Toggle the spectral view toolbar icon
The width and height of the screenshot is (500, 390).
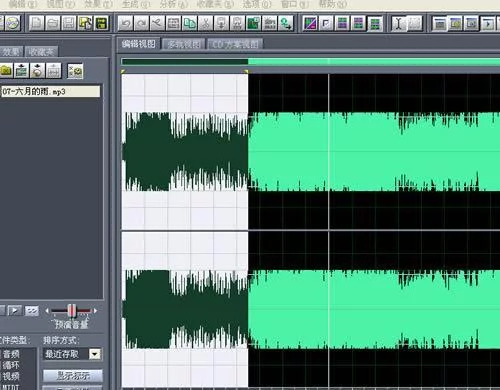click(x=310, y=23)
